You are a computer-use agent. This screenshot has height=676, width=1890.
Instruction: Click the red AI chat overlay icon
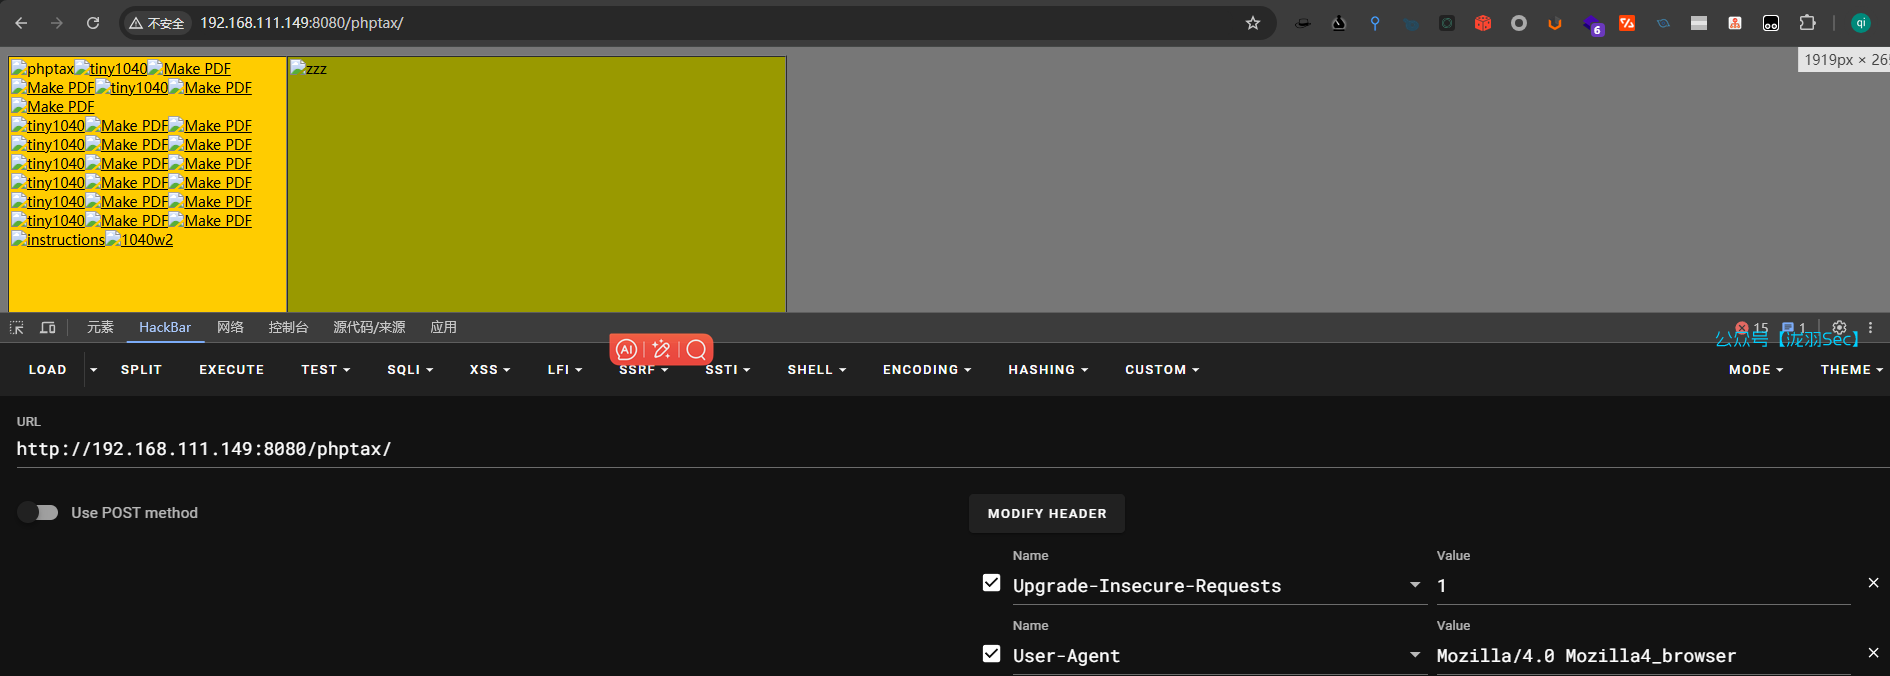tap(627, 349)
